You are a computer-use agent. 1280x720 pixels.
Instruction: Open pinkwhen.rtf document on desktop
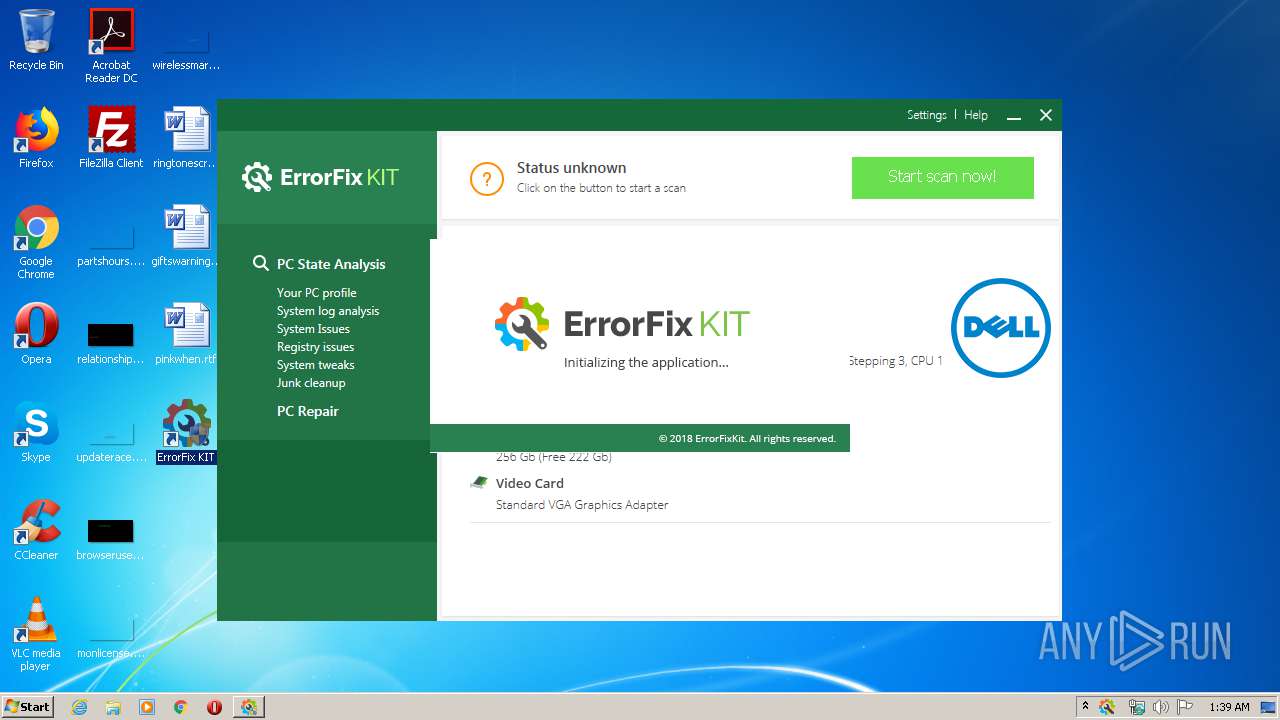tap(186, 334)
